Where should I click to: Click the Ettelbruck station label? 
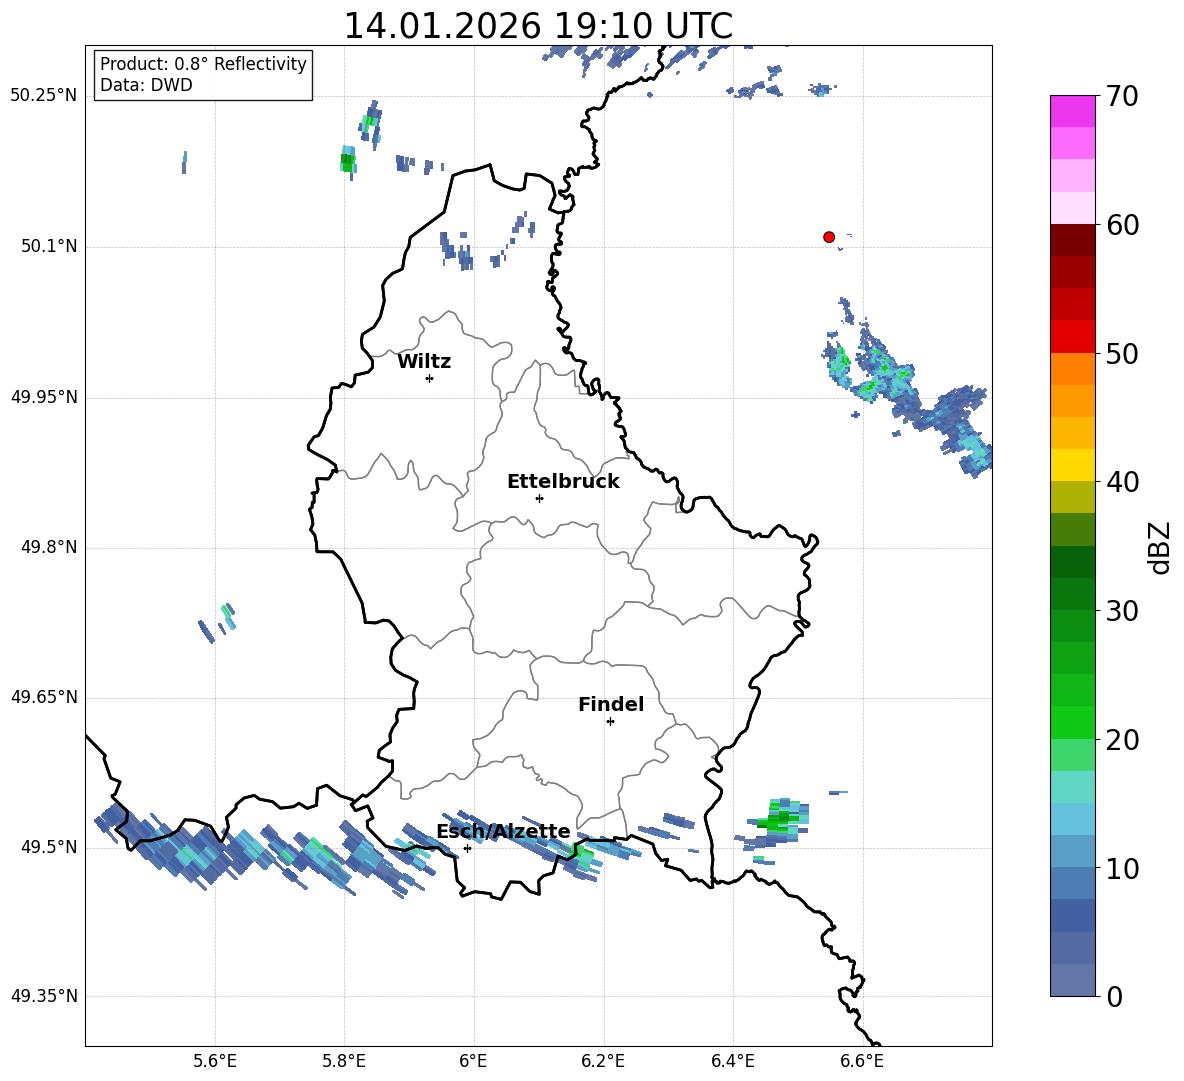tap(563, 482)
